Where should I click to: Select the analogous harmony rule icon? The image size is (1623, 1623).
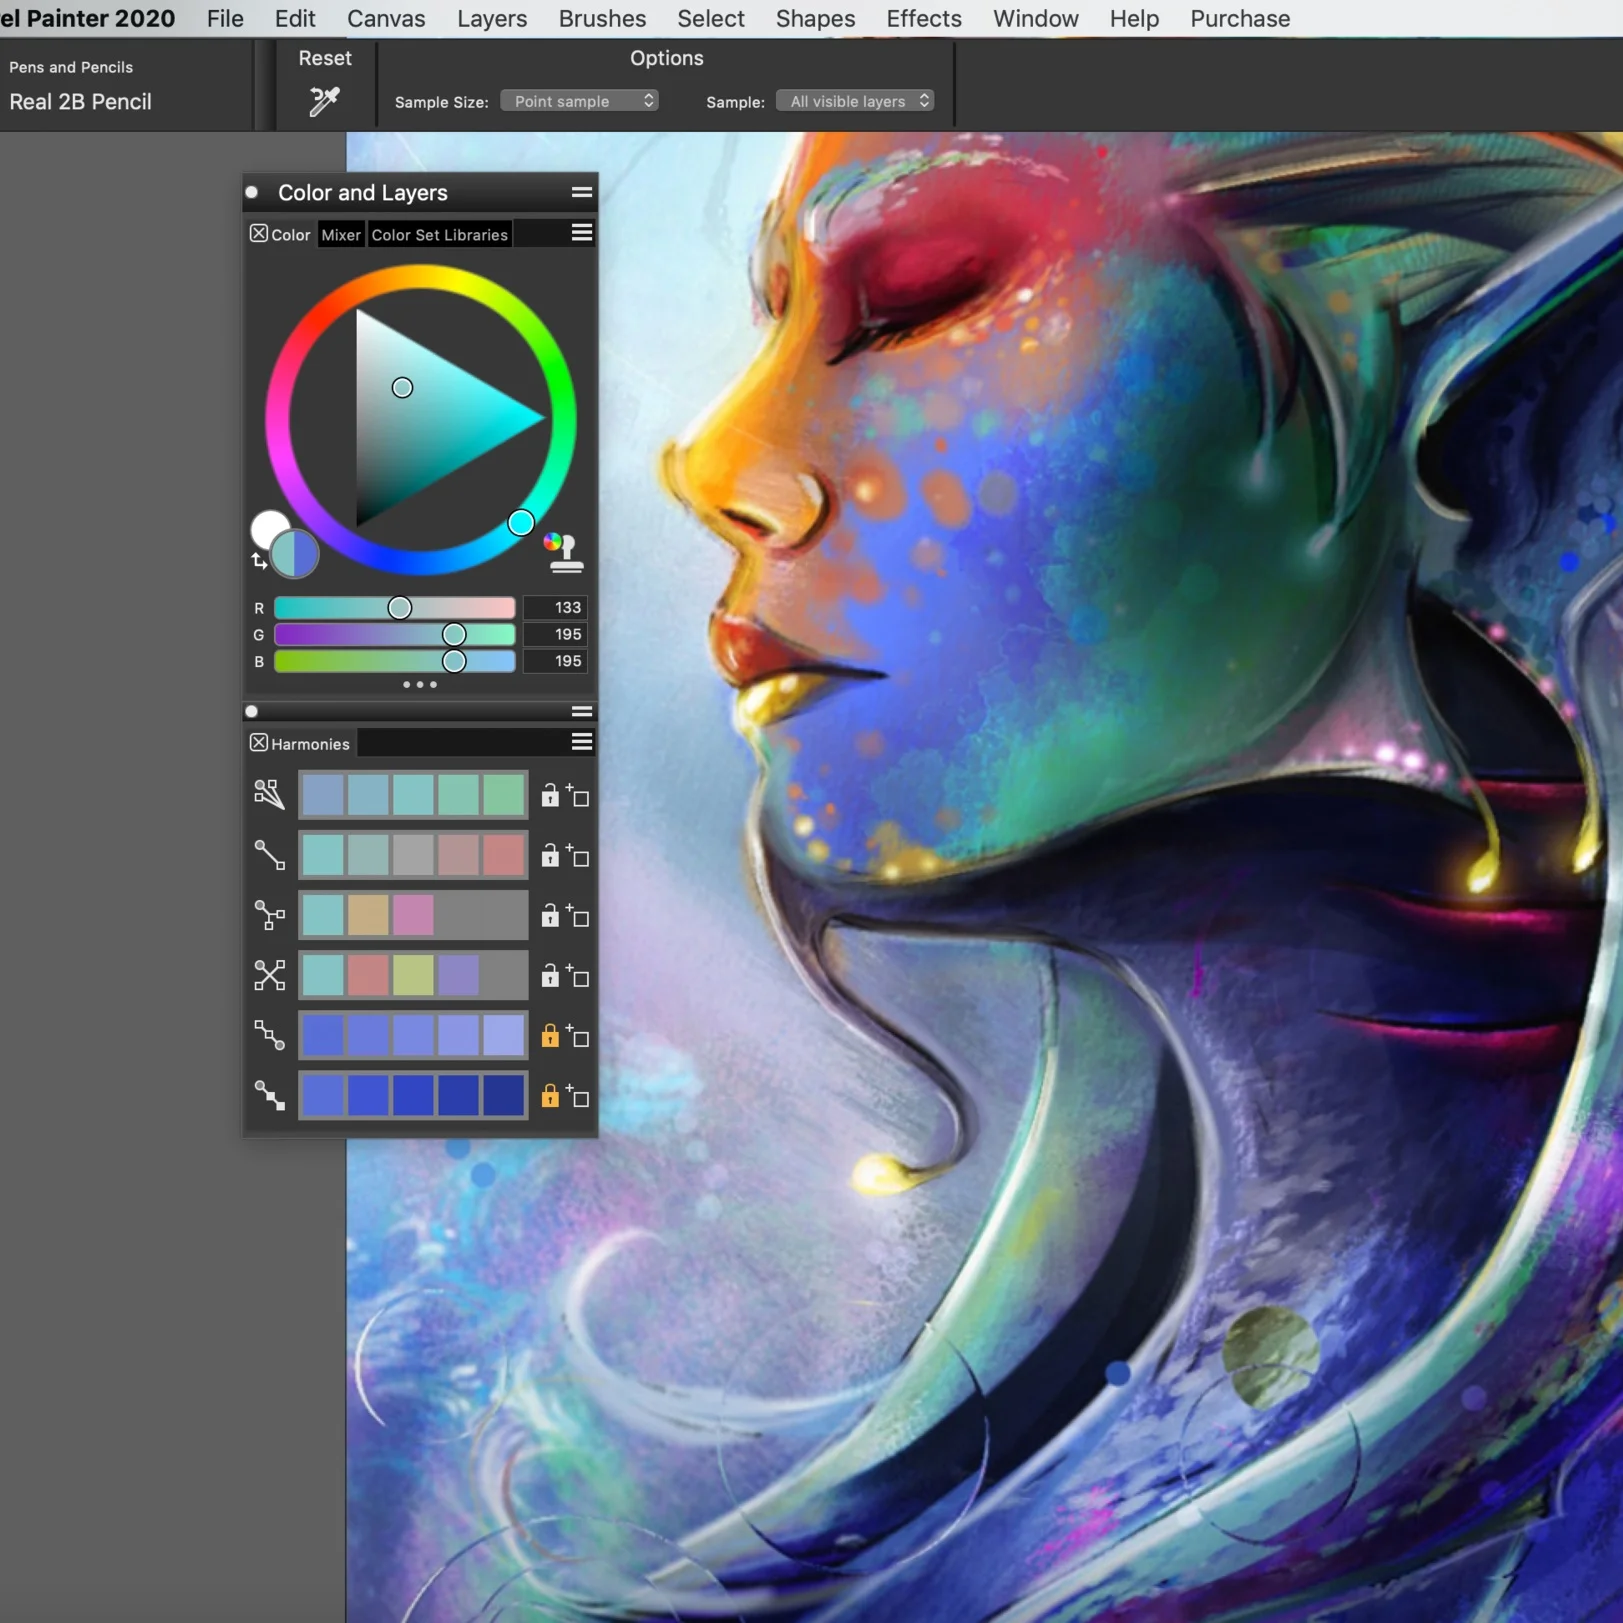tap(269, 795)
